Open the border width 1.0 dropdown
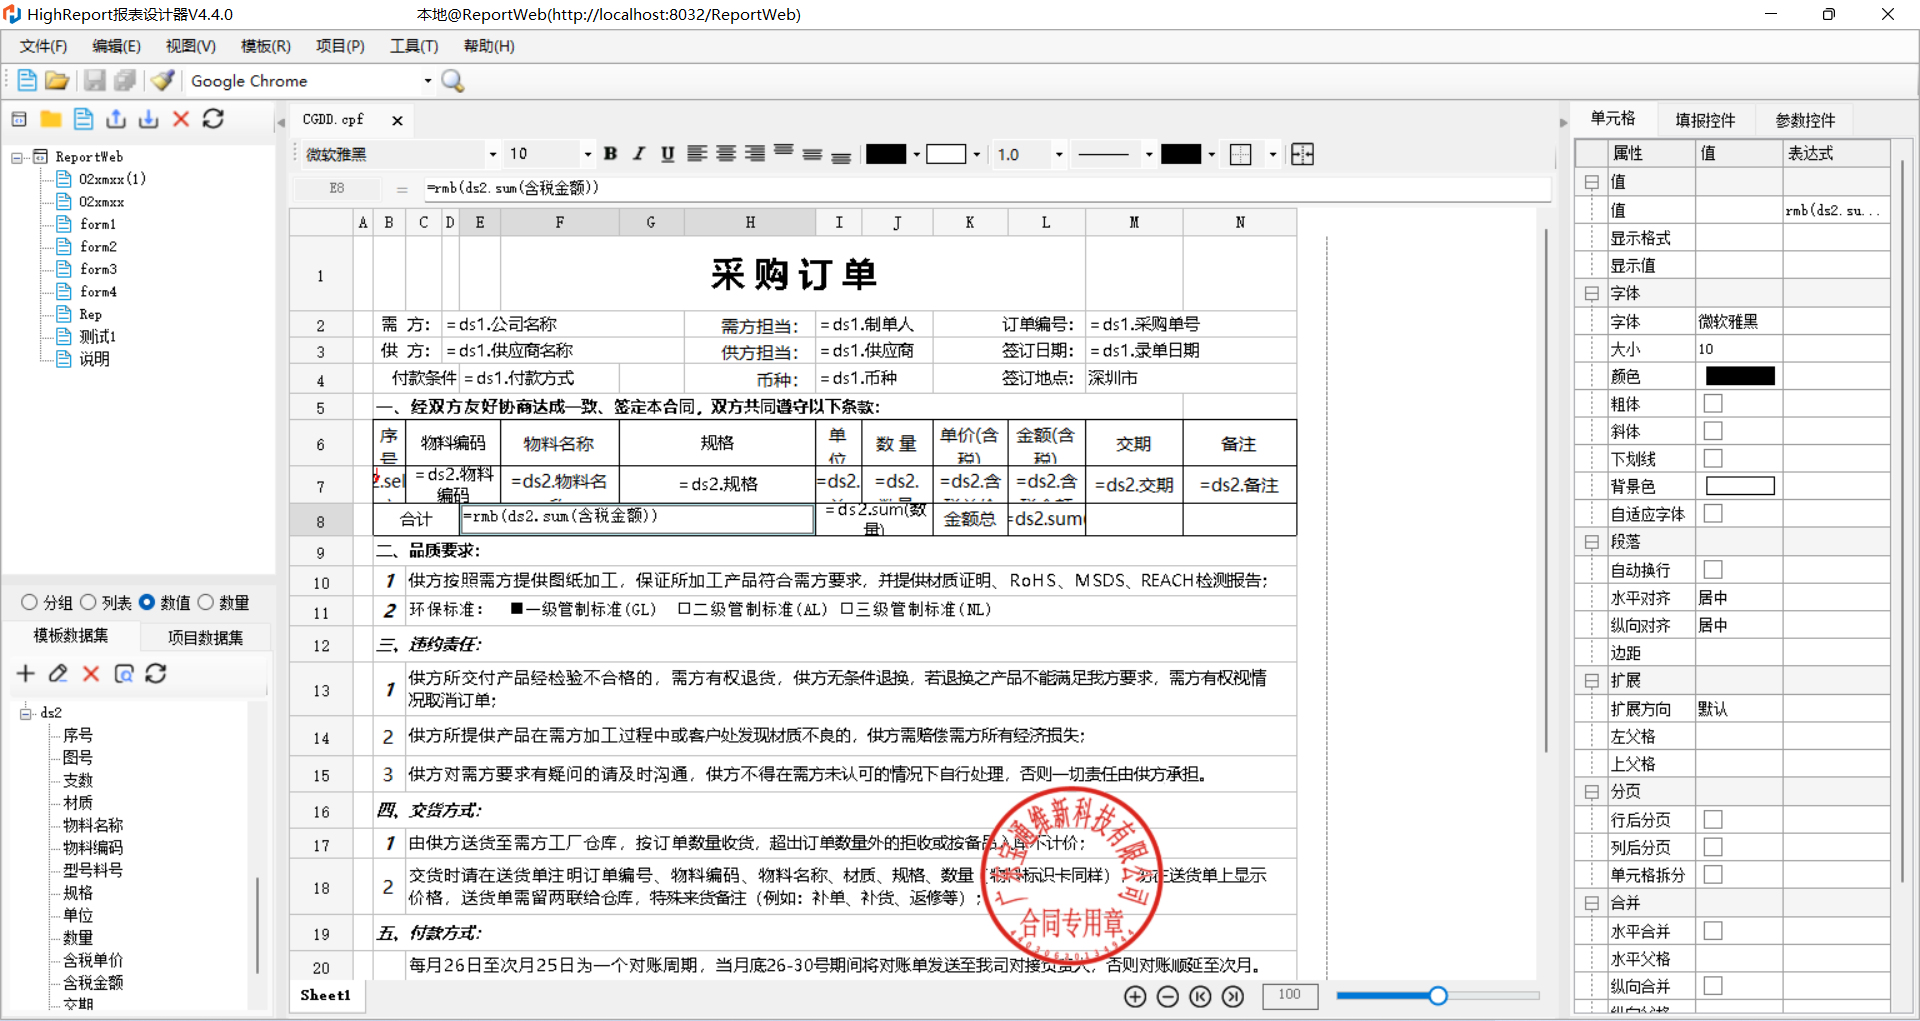 [1059, 154]
